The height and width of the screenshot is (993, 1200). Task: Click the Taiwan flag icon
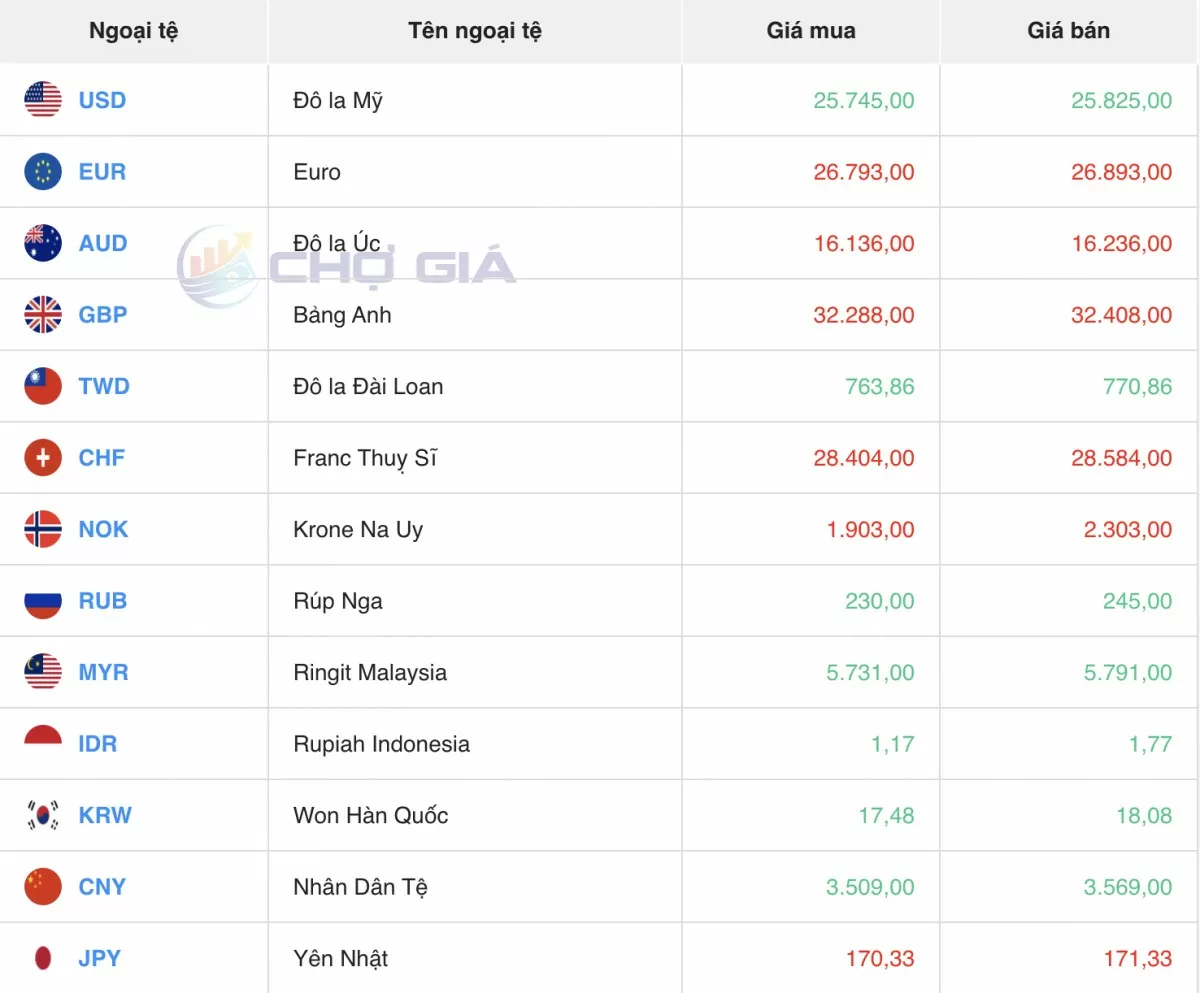pyautogui.click(x=43, y=386)
